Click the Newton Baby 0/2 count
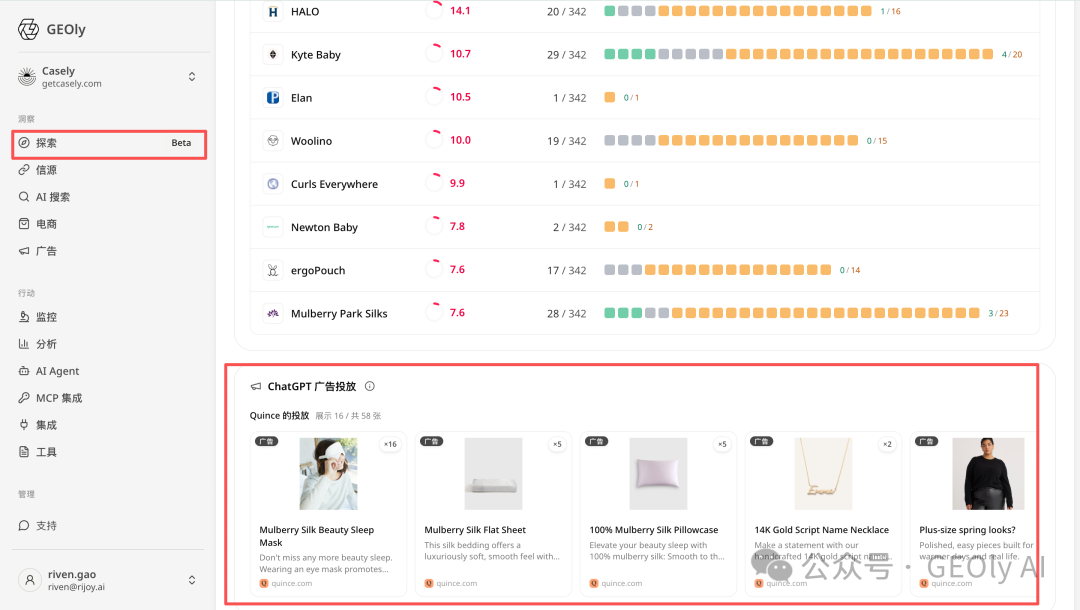Image resolution: width=1080 pixels, height=610 pixels. 645,227
